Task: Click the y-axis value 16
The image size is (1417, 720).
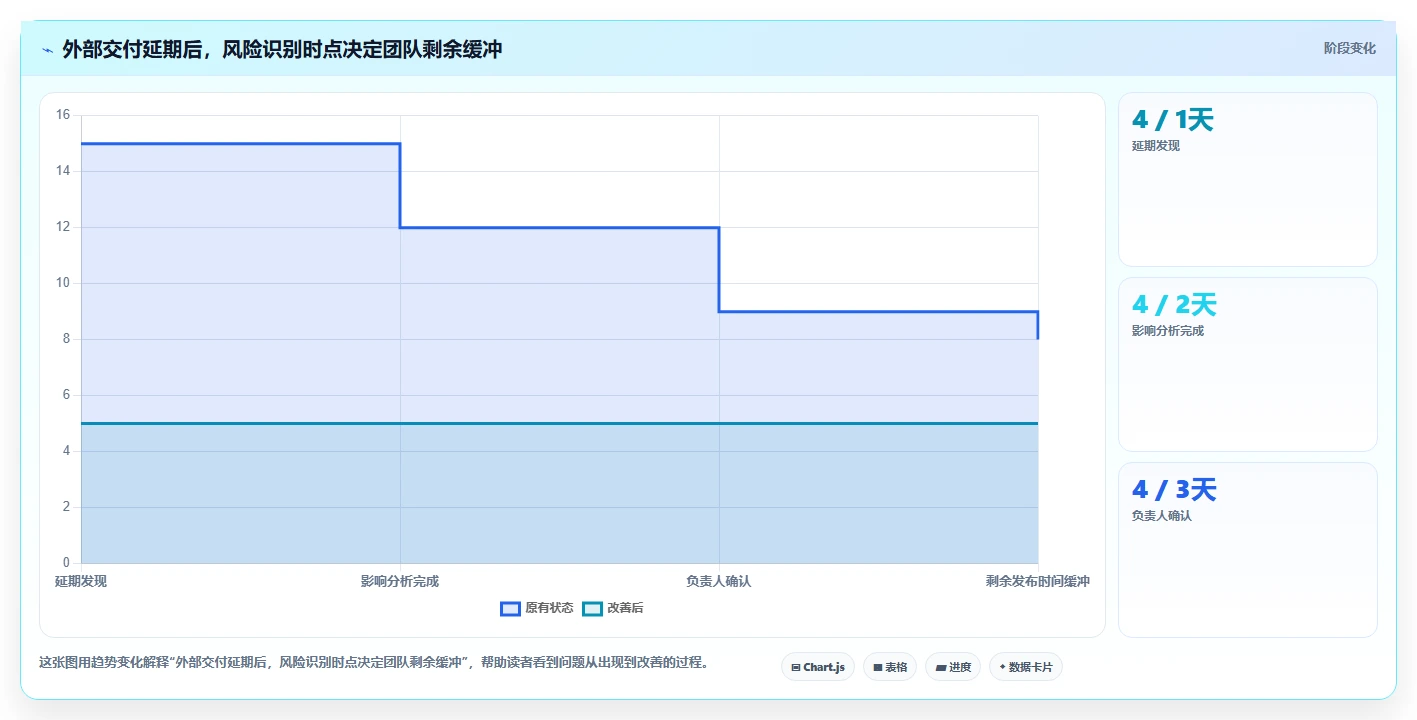Action: coord(63,115)
